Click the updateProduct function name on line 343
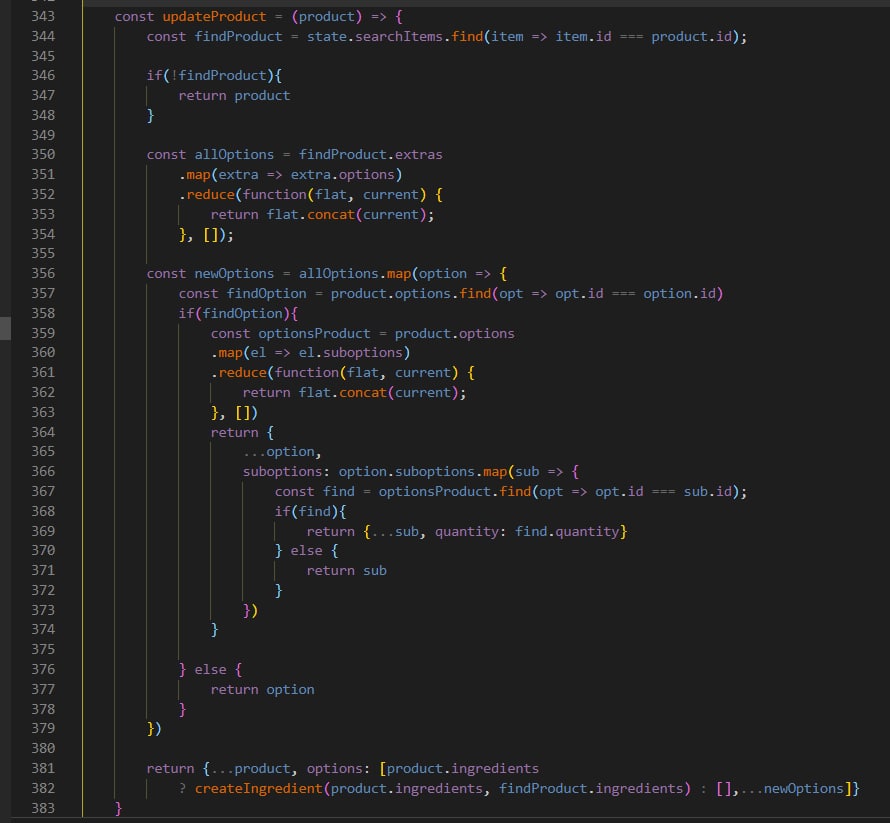 [214, 16]
